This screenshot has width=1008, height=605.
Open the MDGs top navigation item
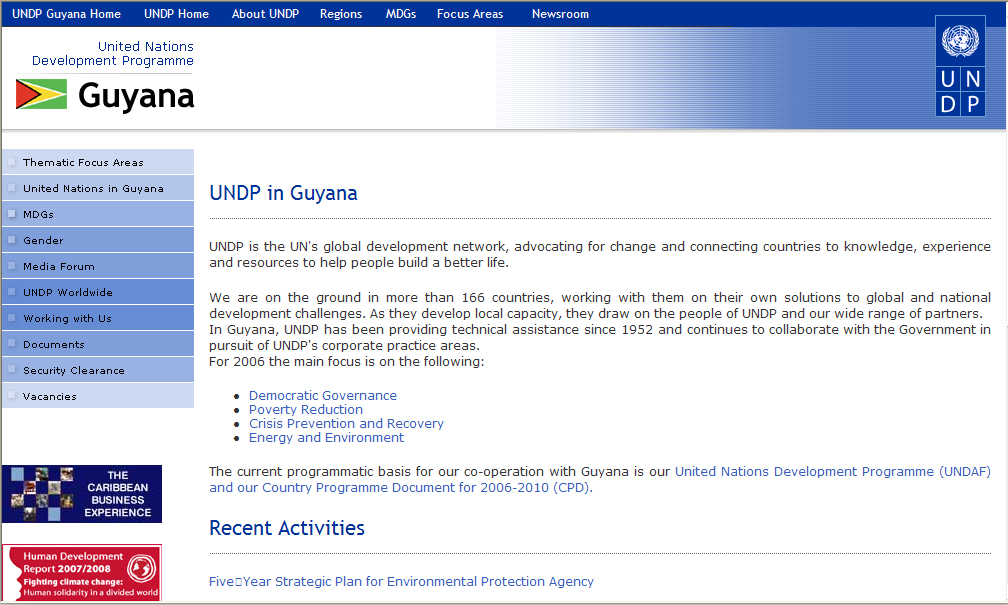(x=400, y=14)
